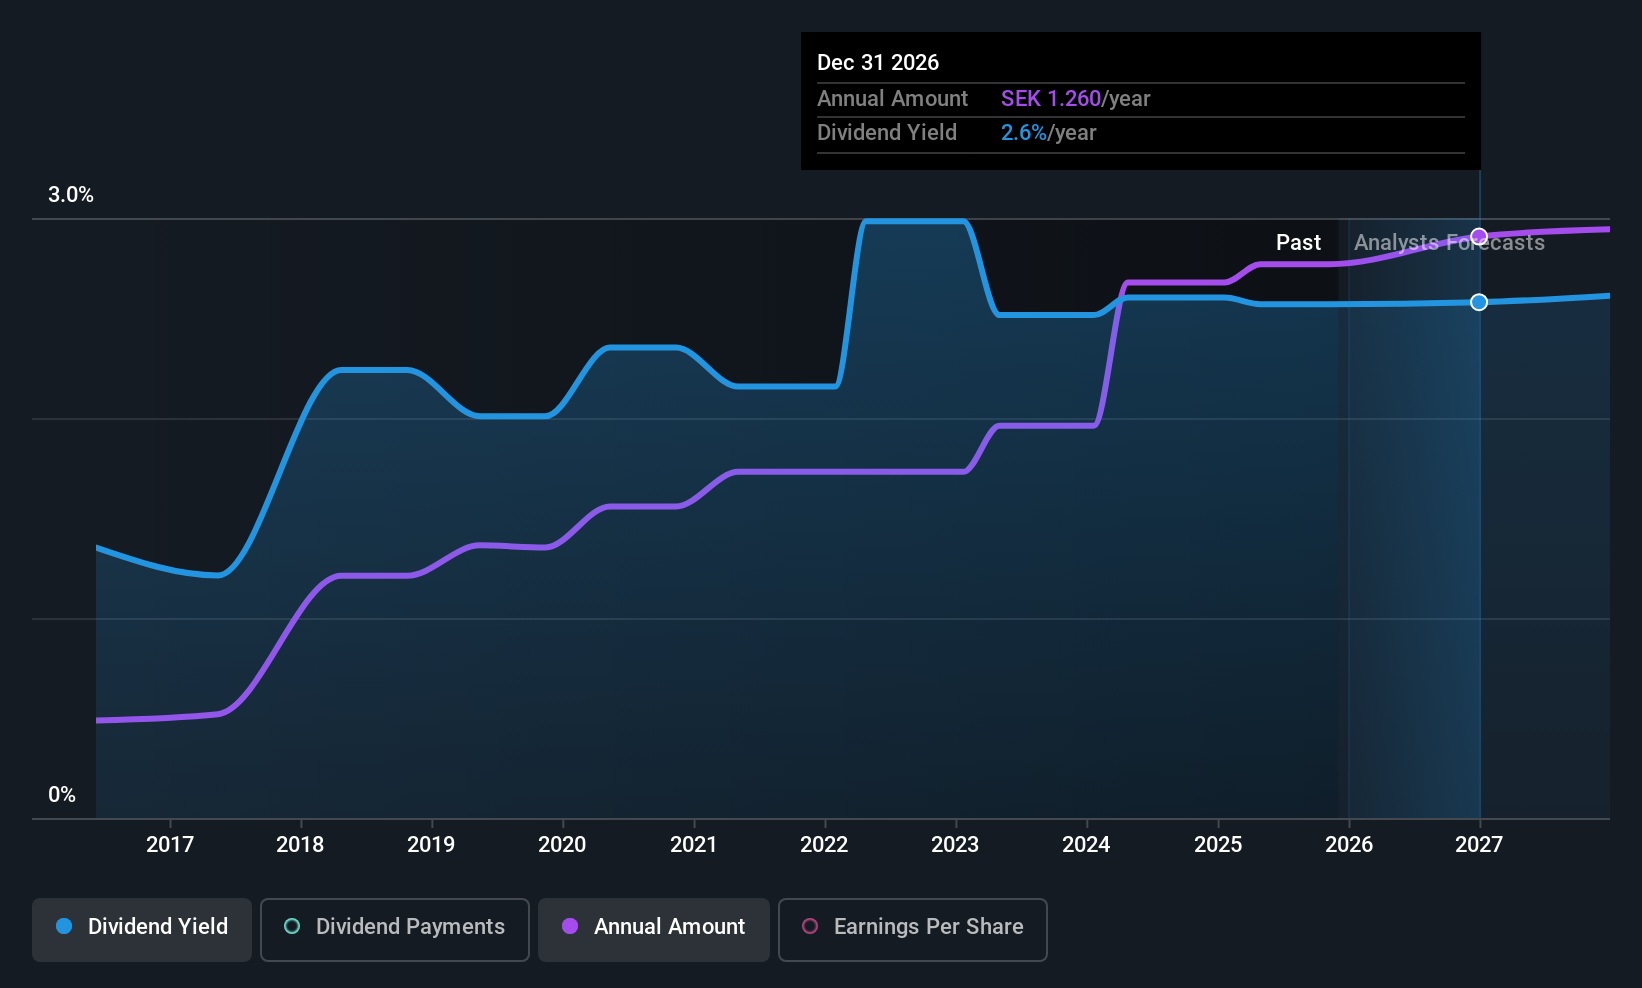Enable the Dividend Payments legend series
This screenshot has width=1642, height=988.
394,927
